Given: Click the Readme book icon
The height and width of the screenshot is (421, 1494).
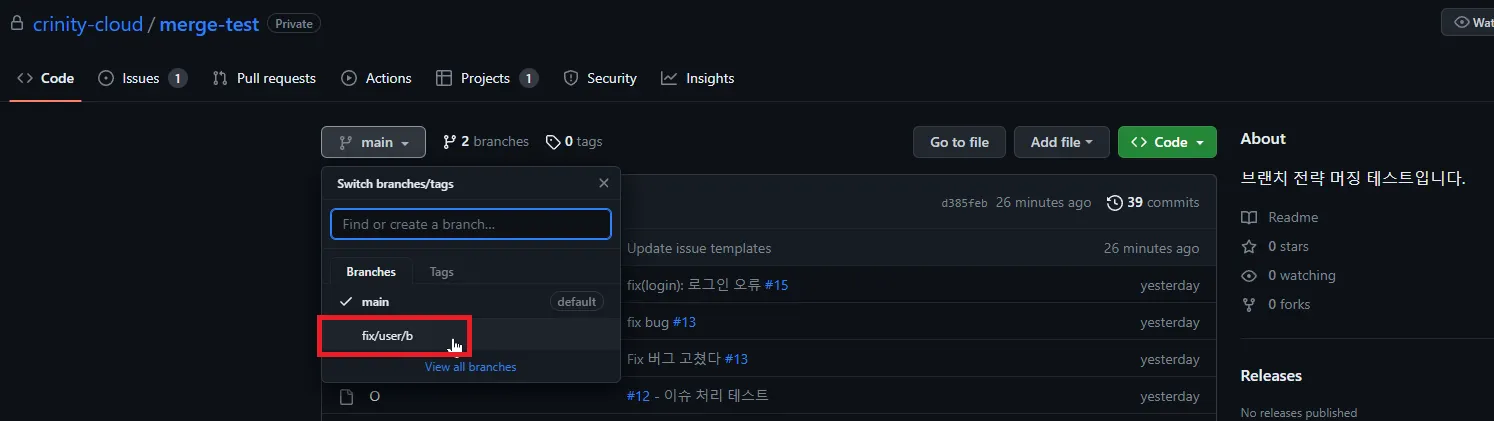Looking at the screenshot, I should pos(1248,218).
